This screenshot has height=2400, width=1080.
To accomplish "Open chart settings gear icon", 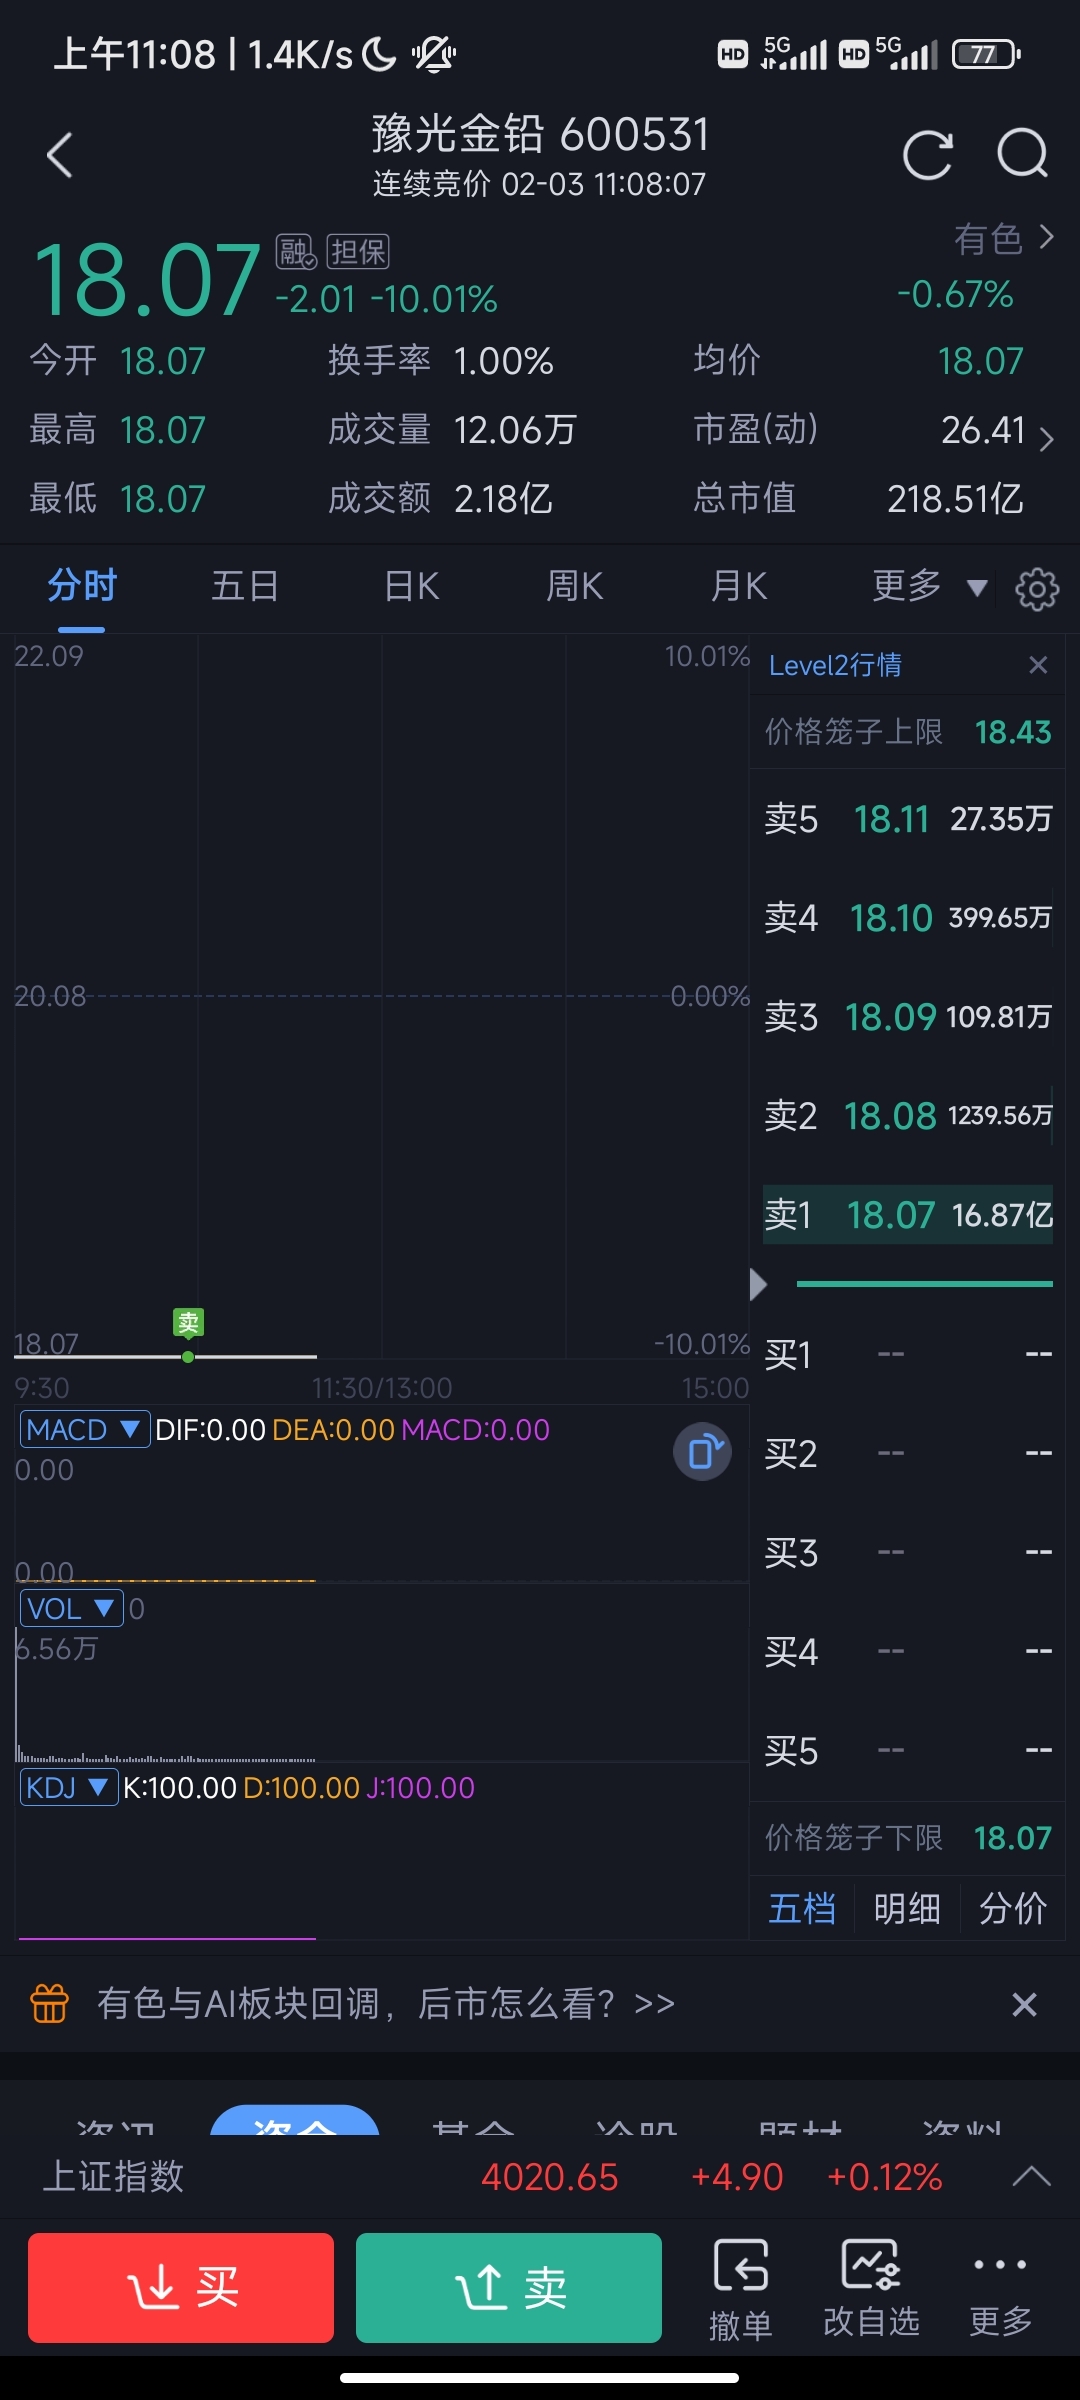I will (x=1037, y=589).
